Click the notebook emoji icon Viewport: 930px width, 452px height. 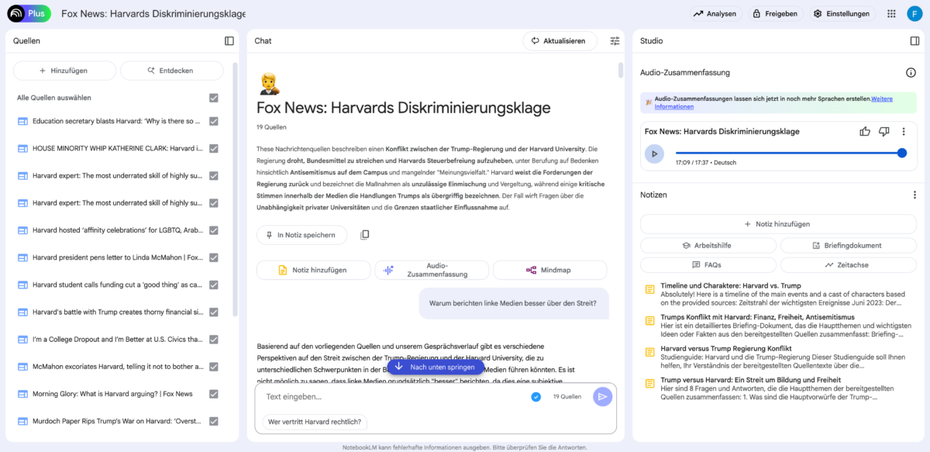coord(269,84)
